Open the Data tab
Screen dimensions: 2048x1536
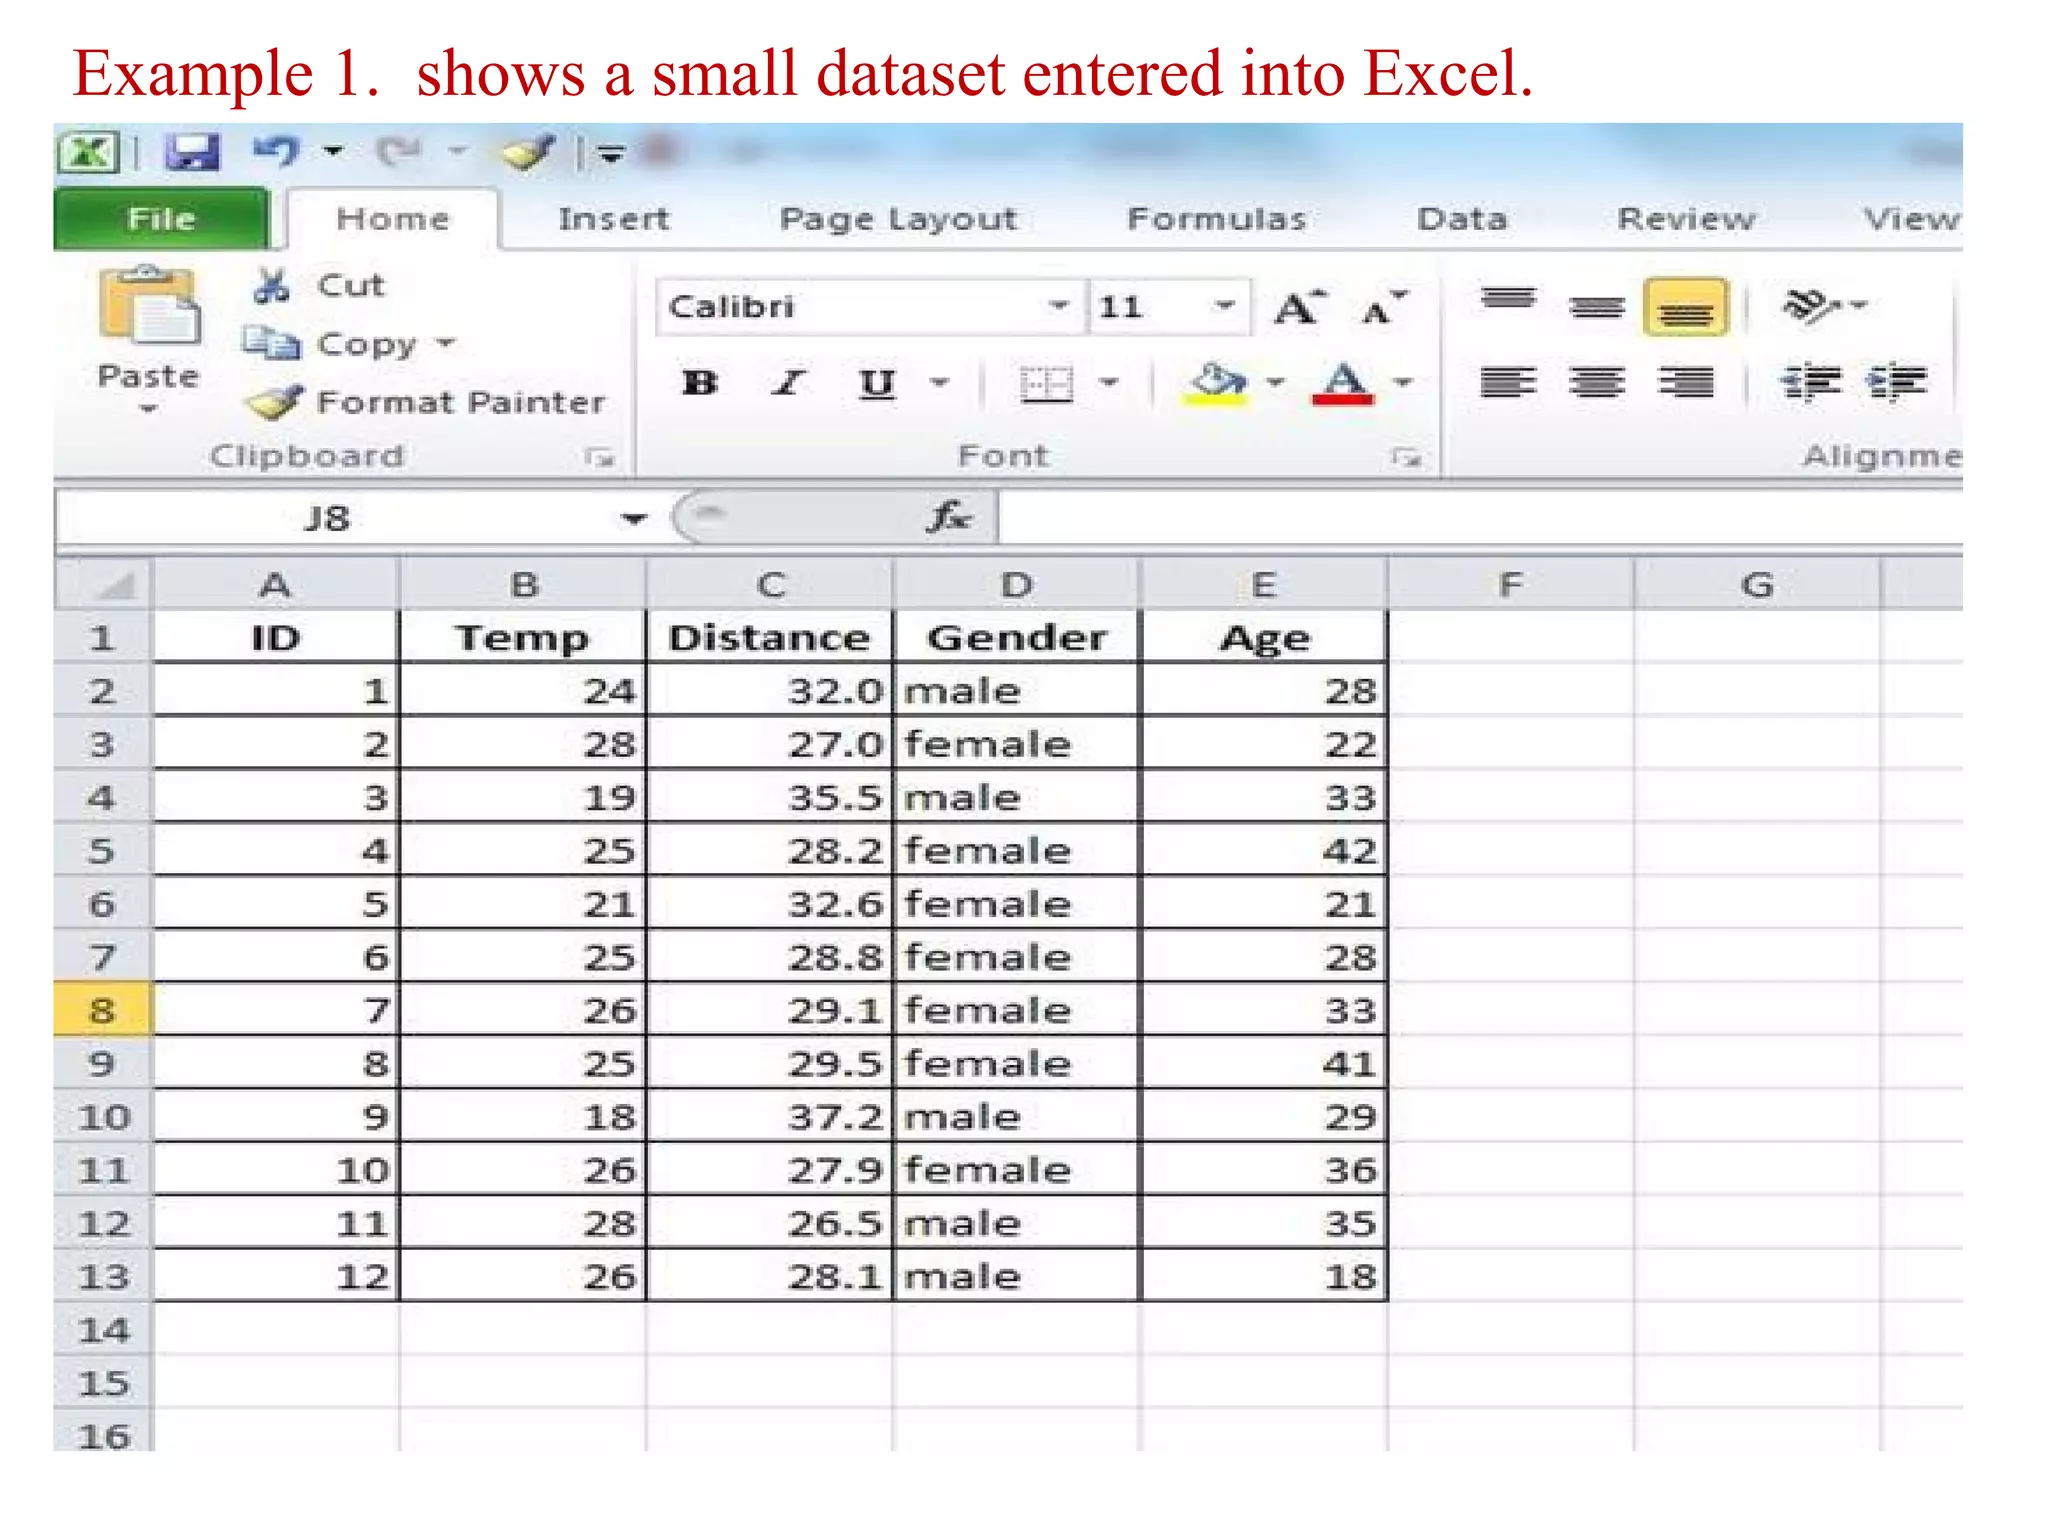click(1462, 219)
